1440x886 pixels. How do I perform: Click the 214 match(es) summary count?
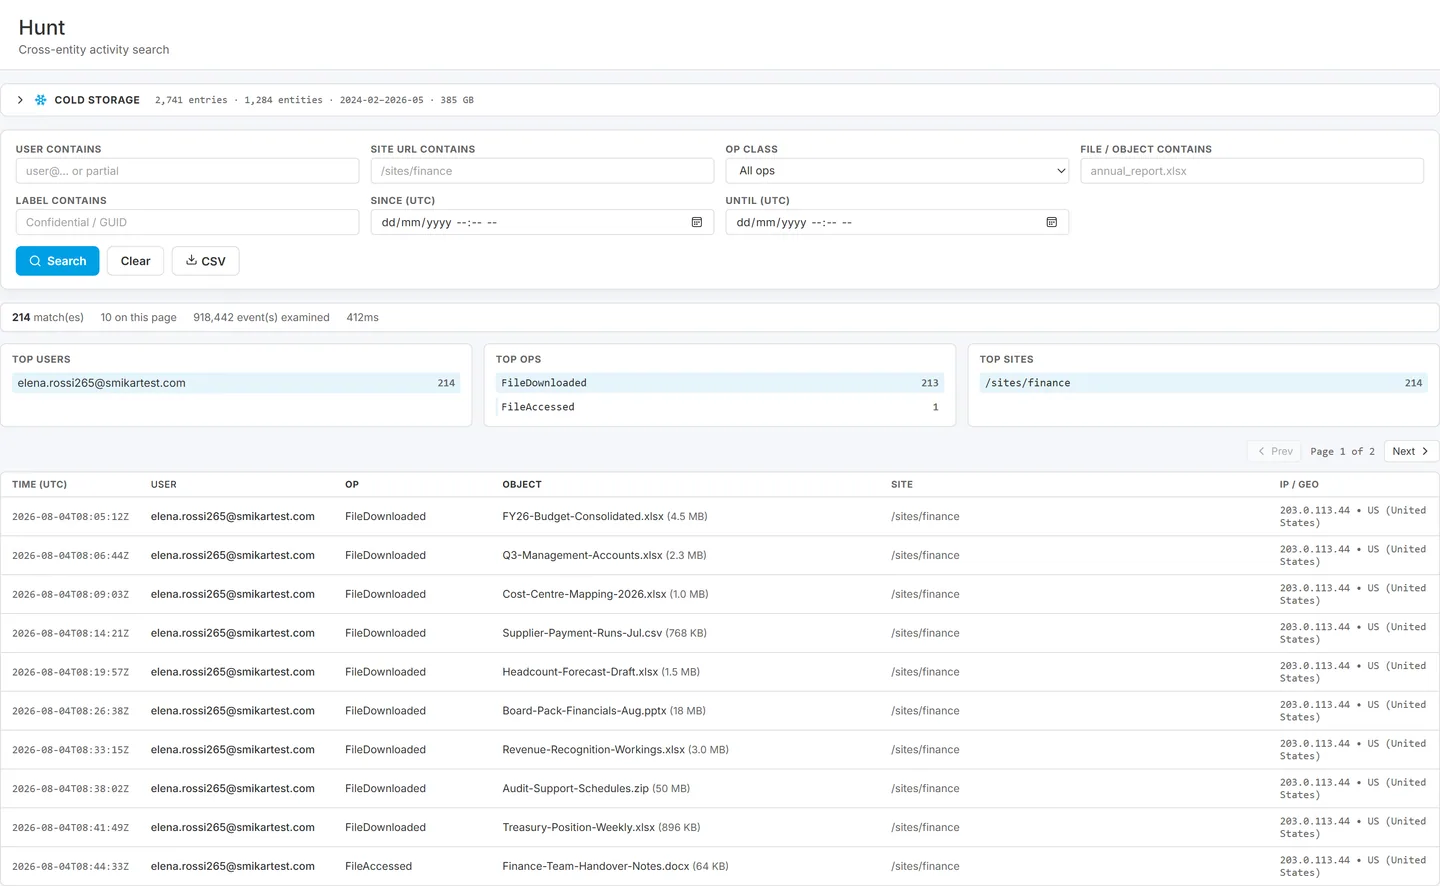click(48, 318)
